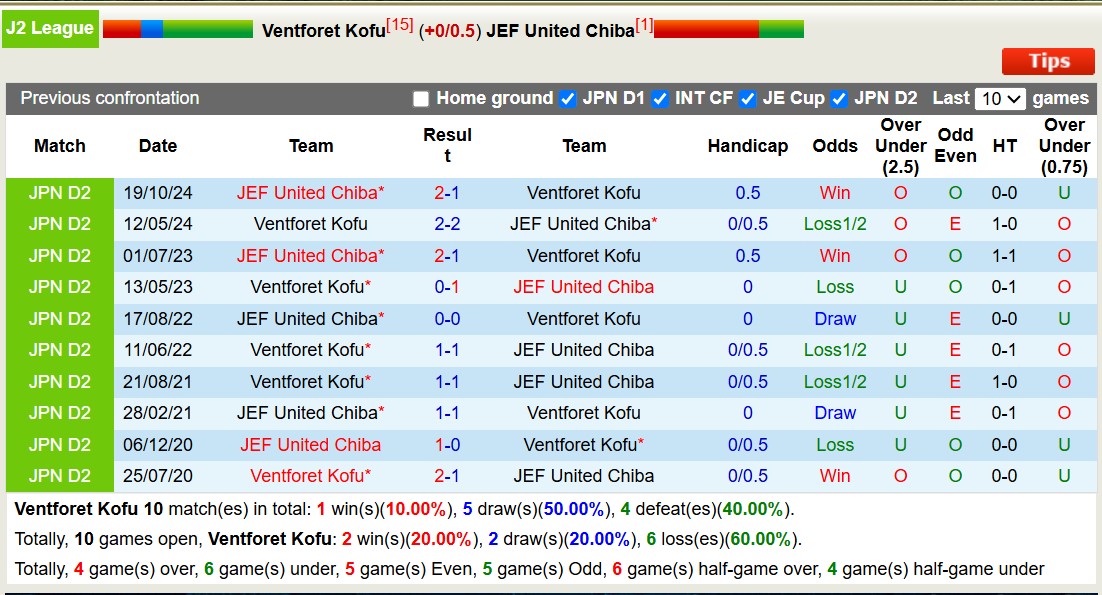Click the Handicap column header
Screen dimensions: 1102x595
point(748,146)
